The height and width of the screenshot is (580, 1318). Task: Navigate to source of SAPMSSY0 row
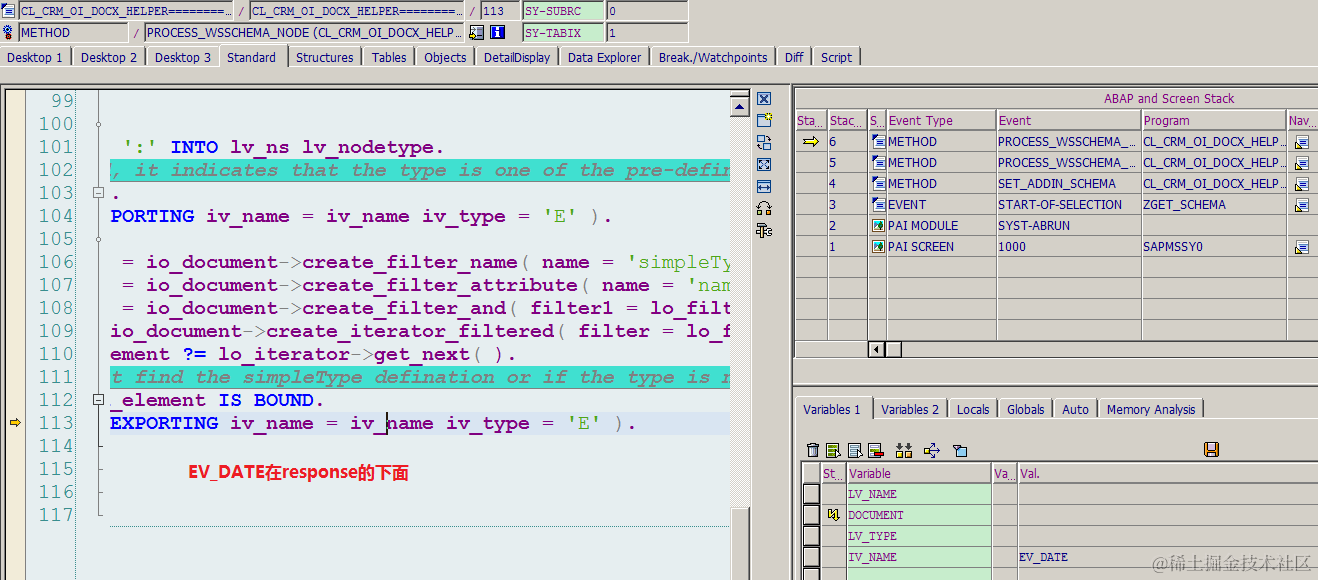(1301, 247)
